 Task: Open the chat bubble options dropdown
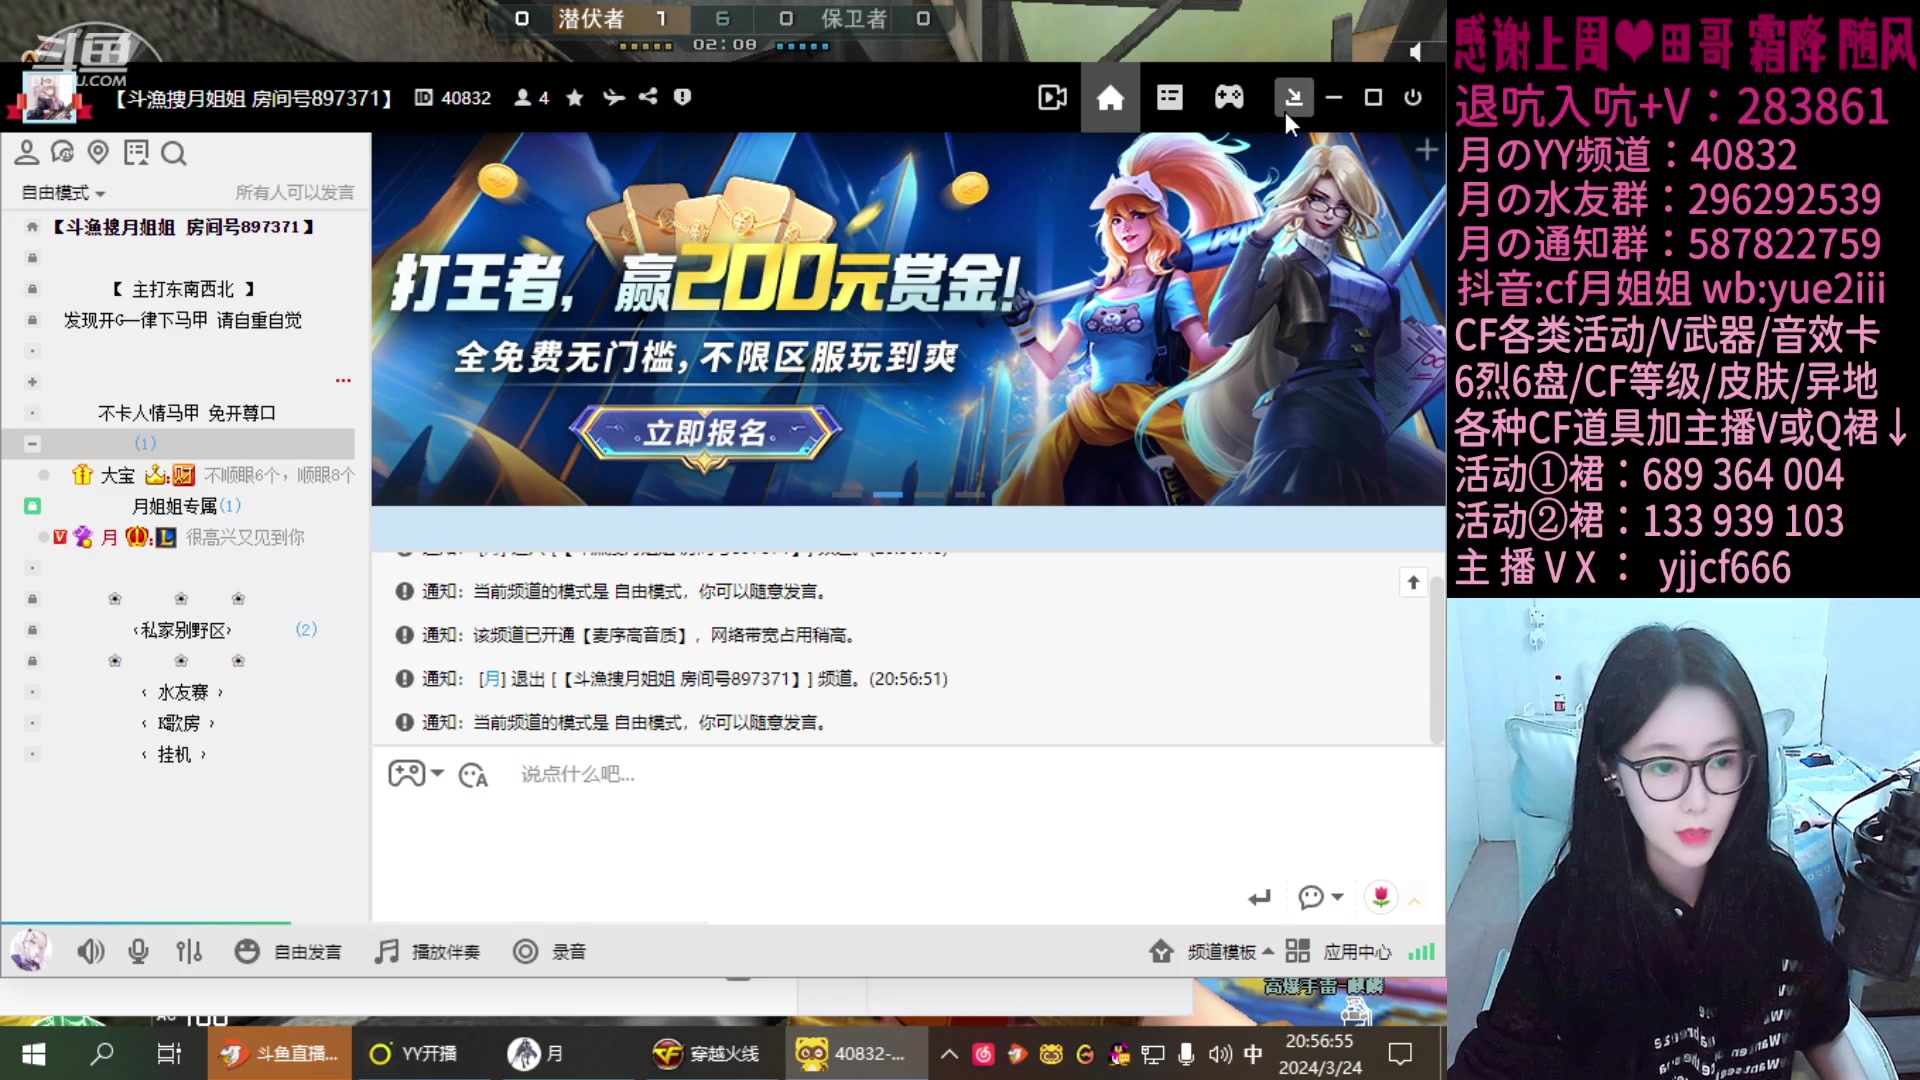coord(1320,897)
